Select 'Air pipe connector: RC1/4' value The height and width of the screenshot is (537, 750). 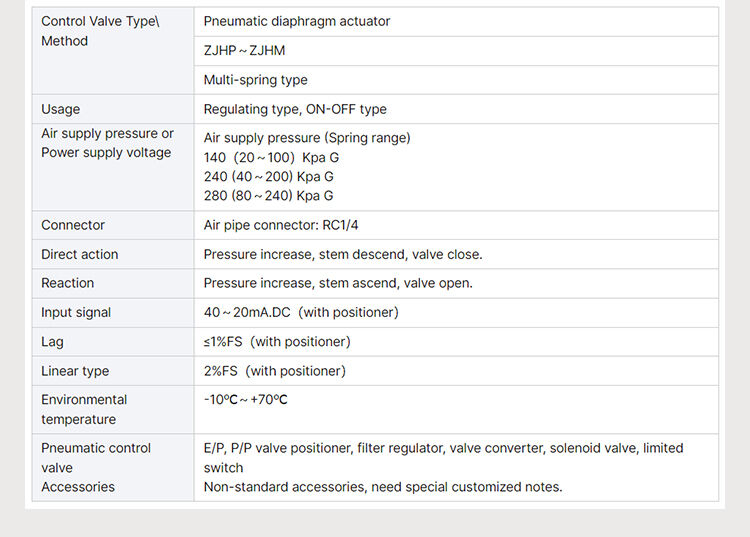point(281,225)
